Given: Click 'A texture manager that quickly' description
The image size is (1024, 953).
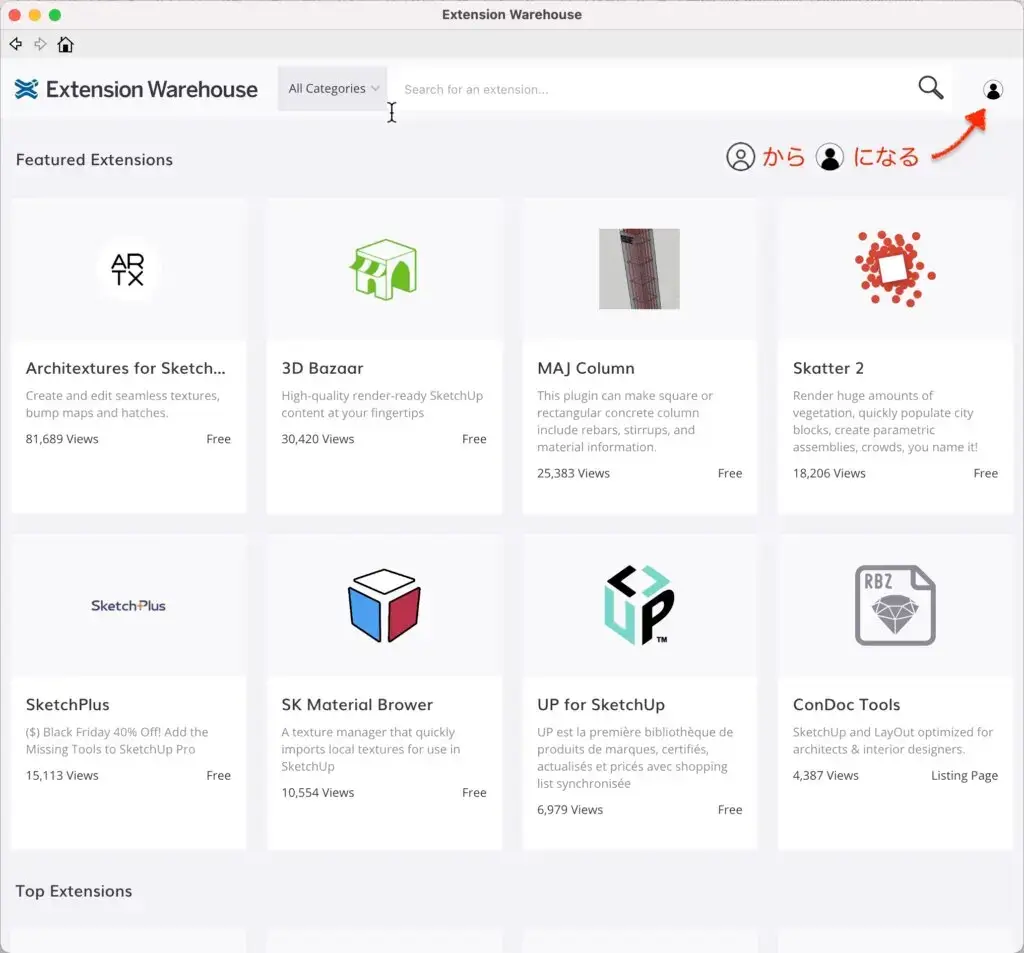Looking at the screenshot, I should [370, 749].
